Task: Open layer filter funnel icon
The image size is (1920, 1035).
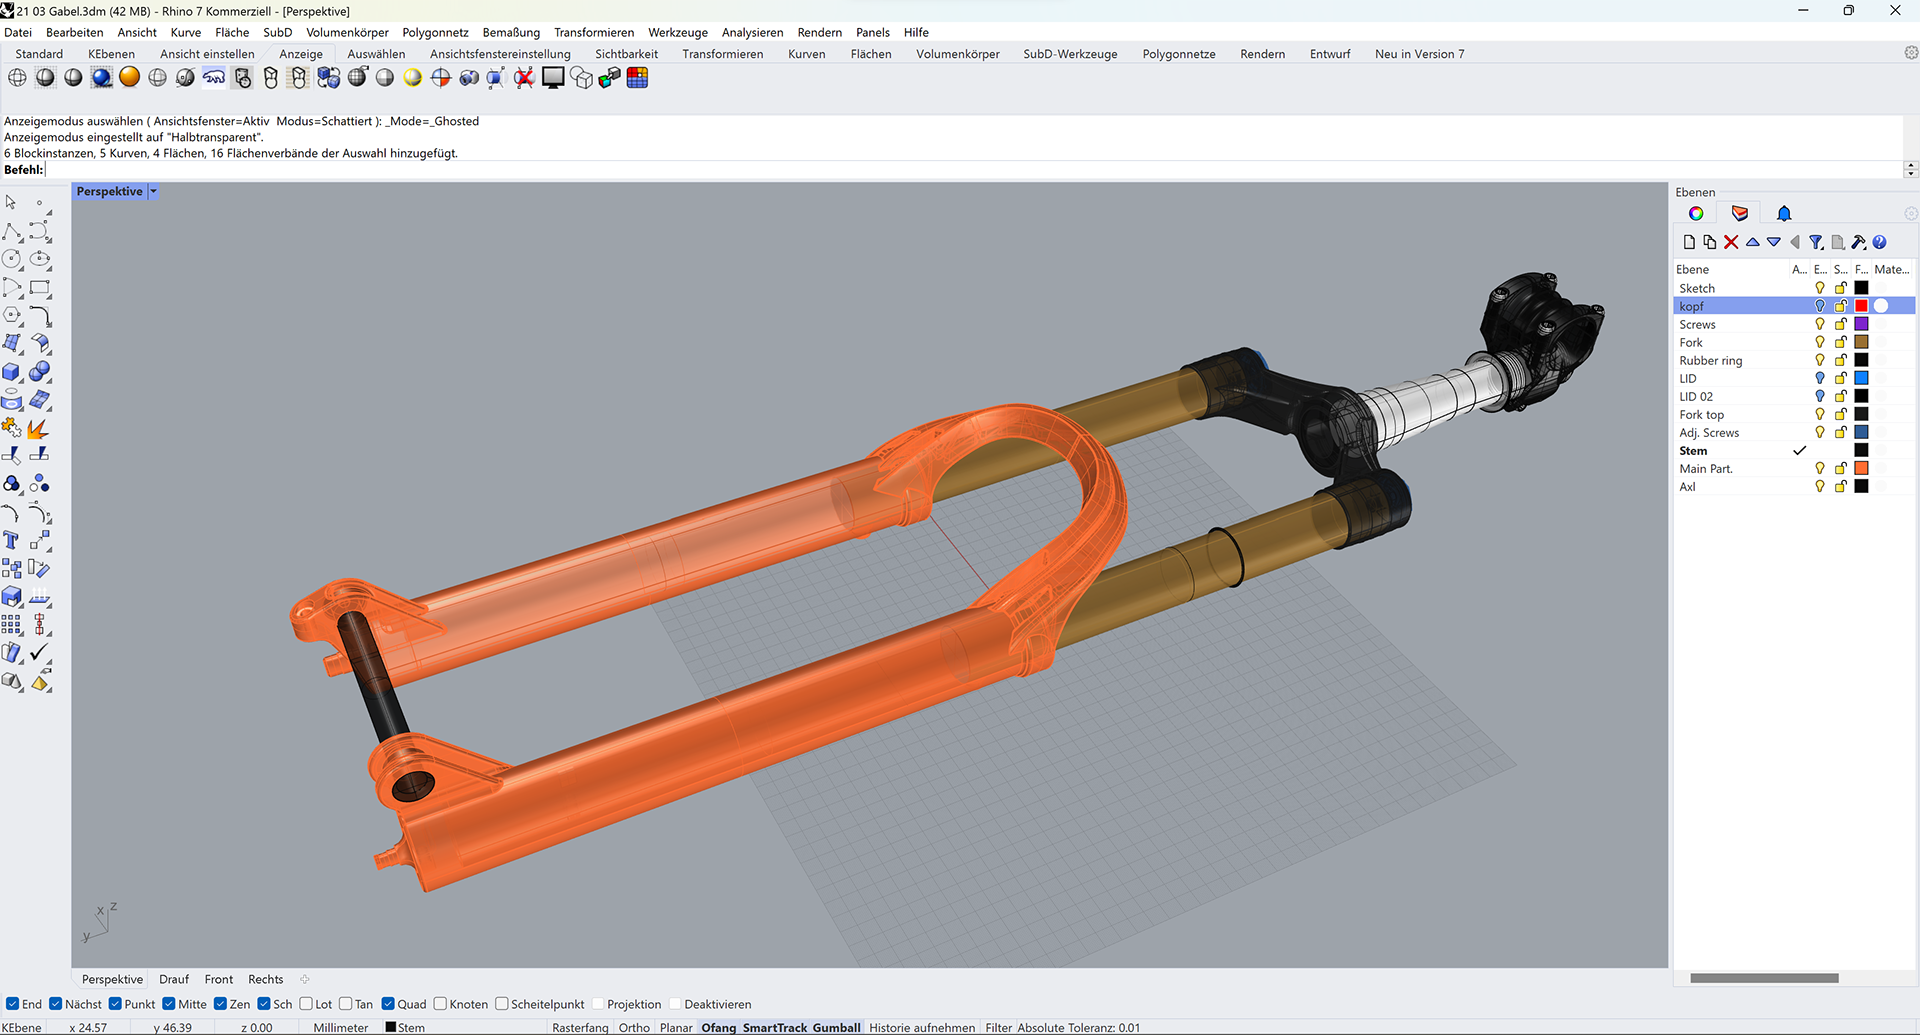Action: click(x=1816, y=242)
